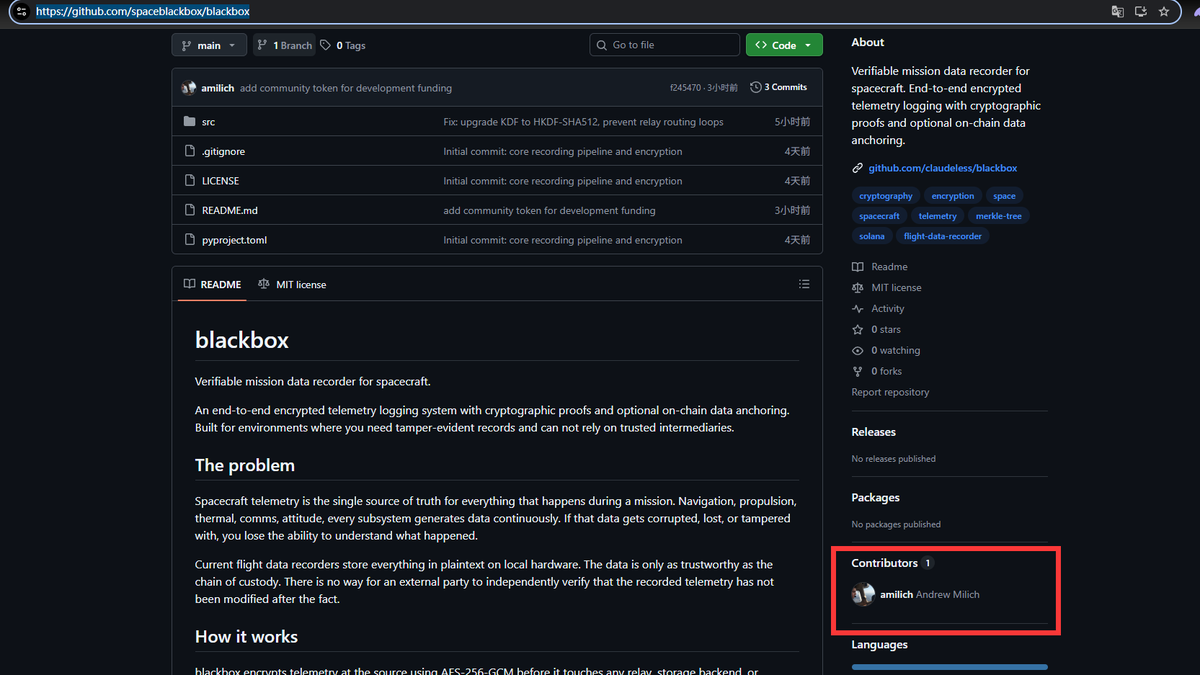Click the install app icon in address bar
1200x675 pixels.
1141,11
